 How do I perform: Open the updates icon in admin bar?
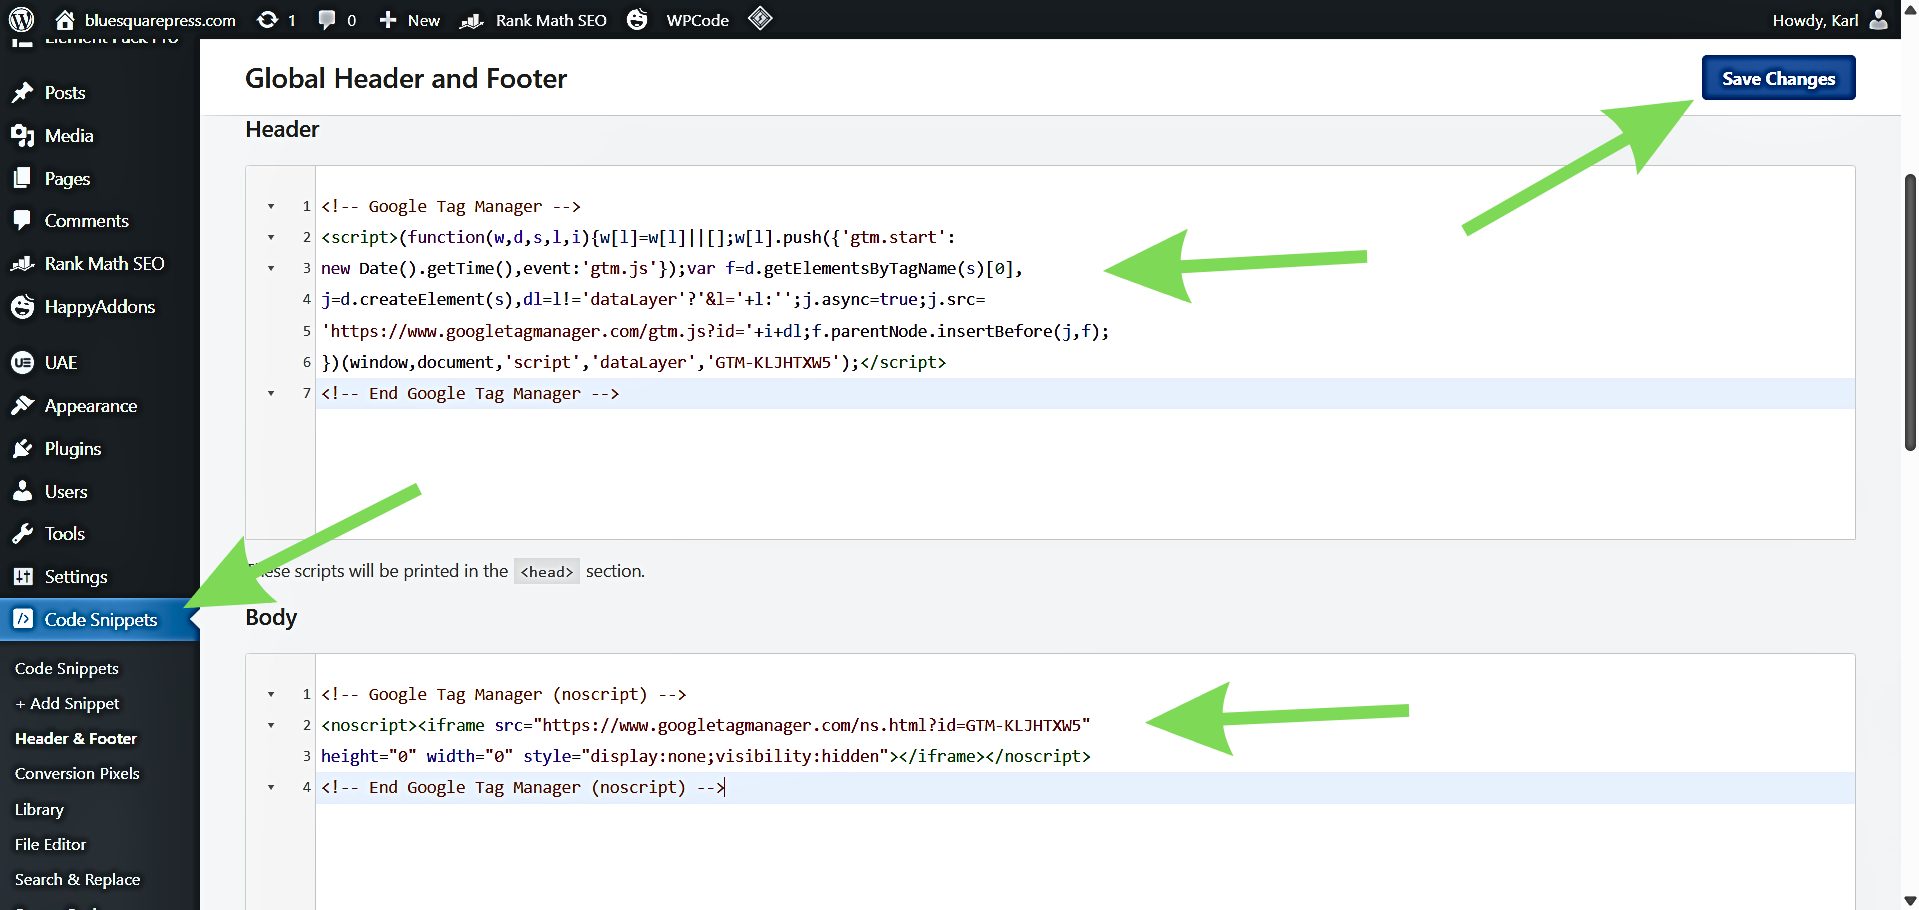coord(267,19)
